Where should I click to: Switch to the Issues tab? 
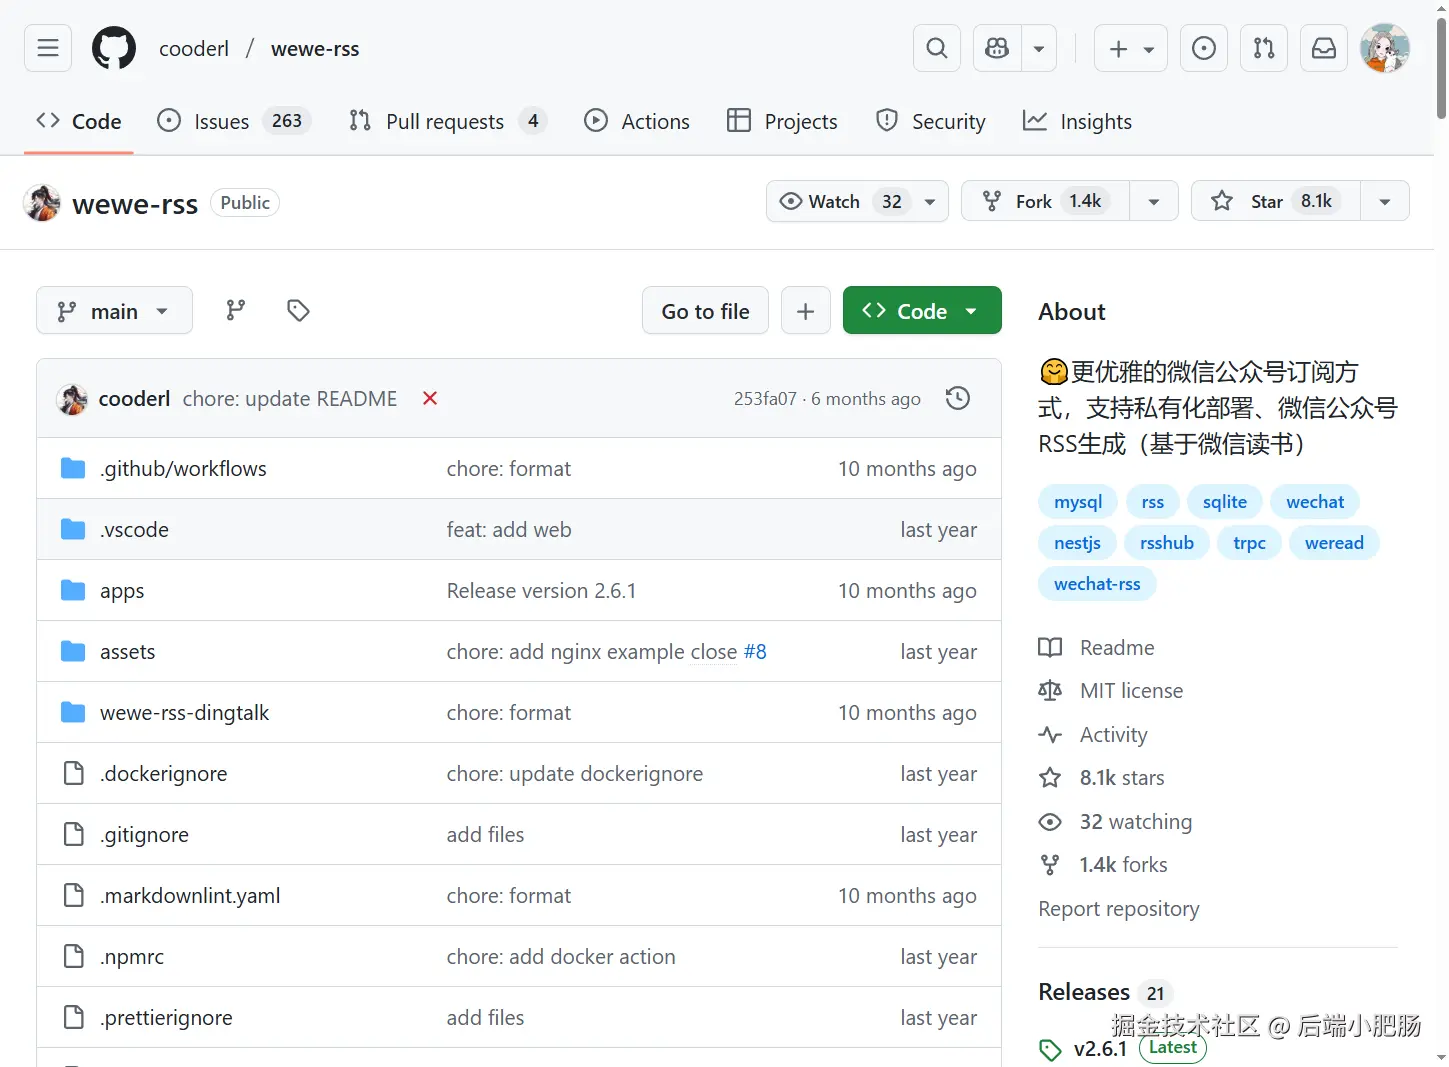(x=235, y=121)
